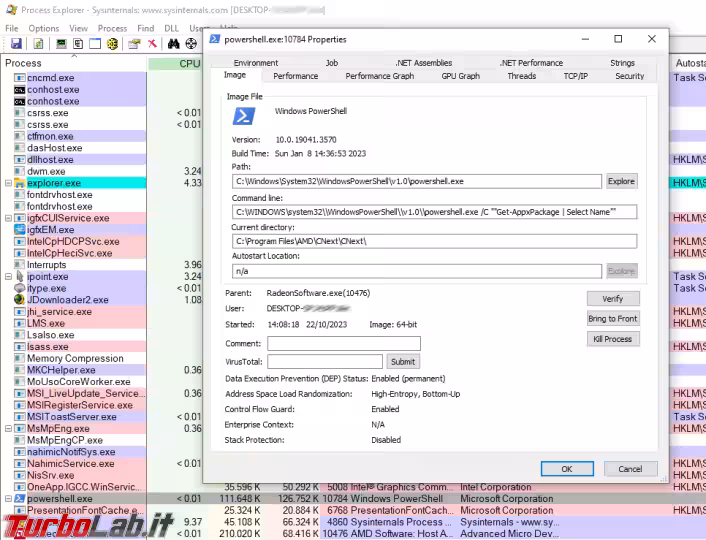Click the Properties toolbar icon

(134, 44)
